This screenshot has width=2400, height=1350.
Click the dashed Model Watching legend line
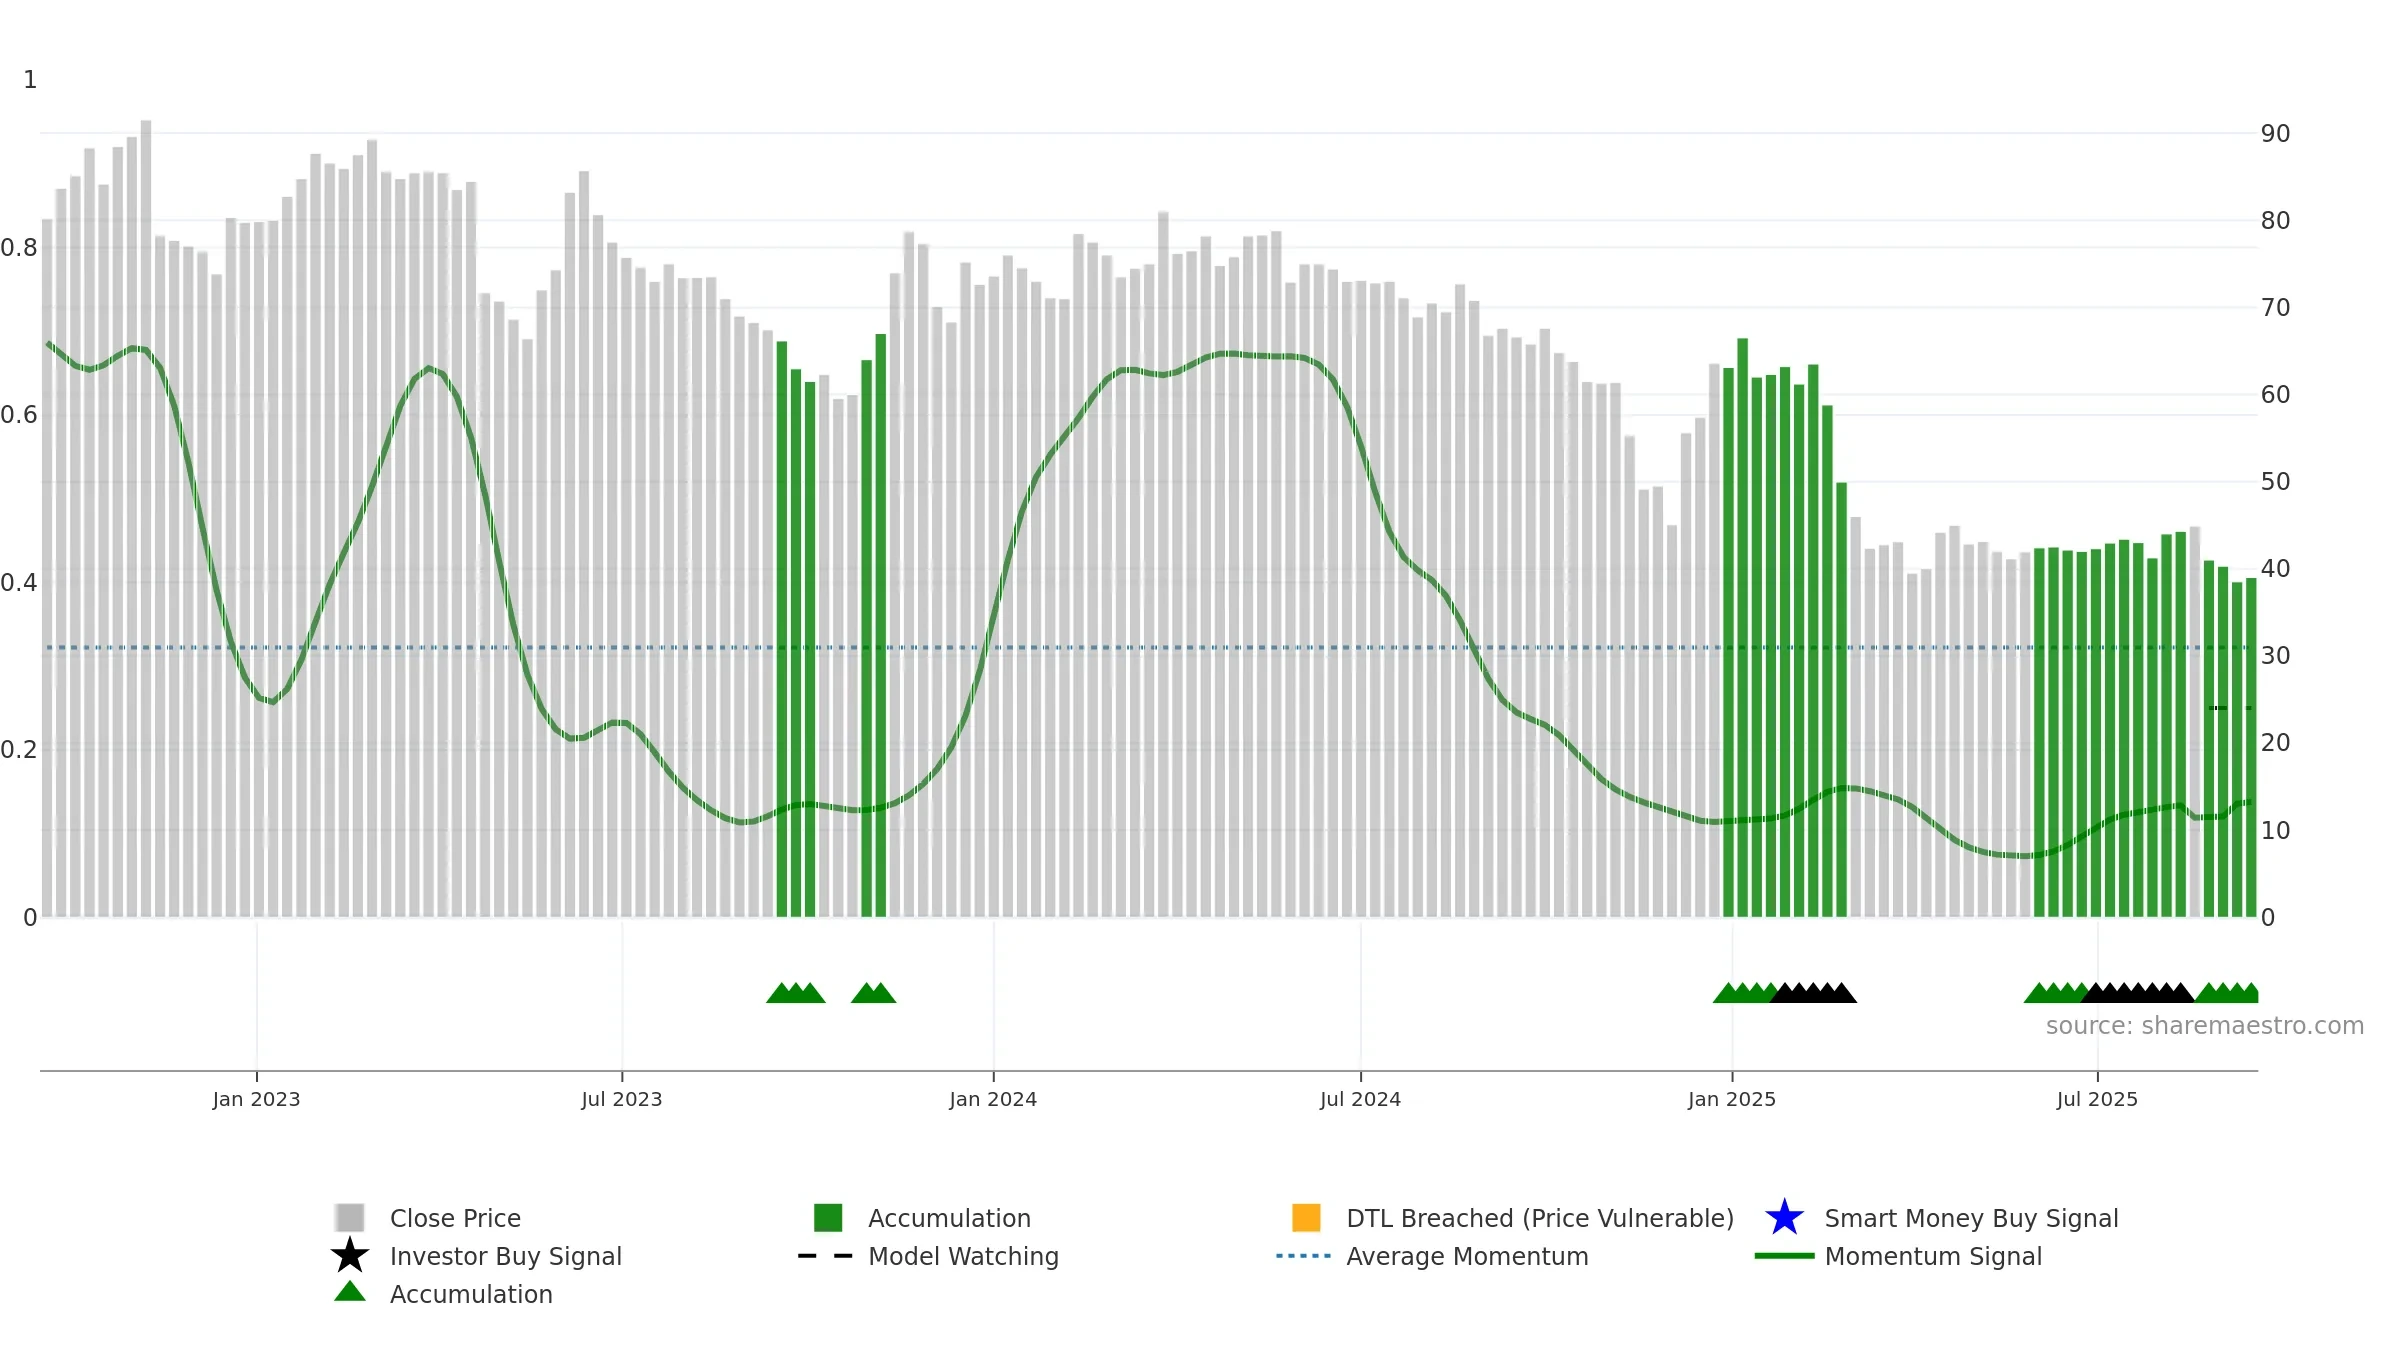(825, 1256)
